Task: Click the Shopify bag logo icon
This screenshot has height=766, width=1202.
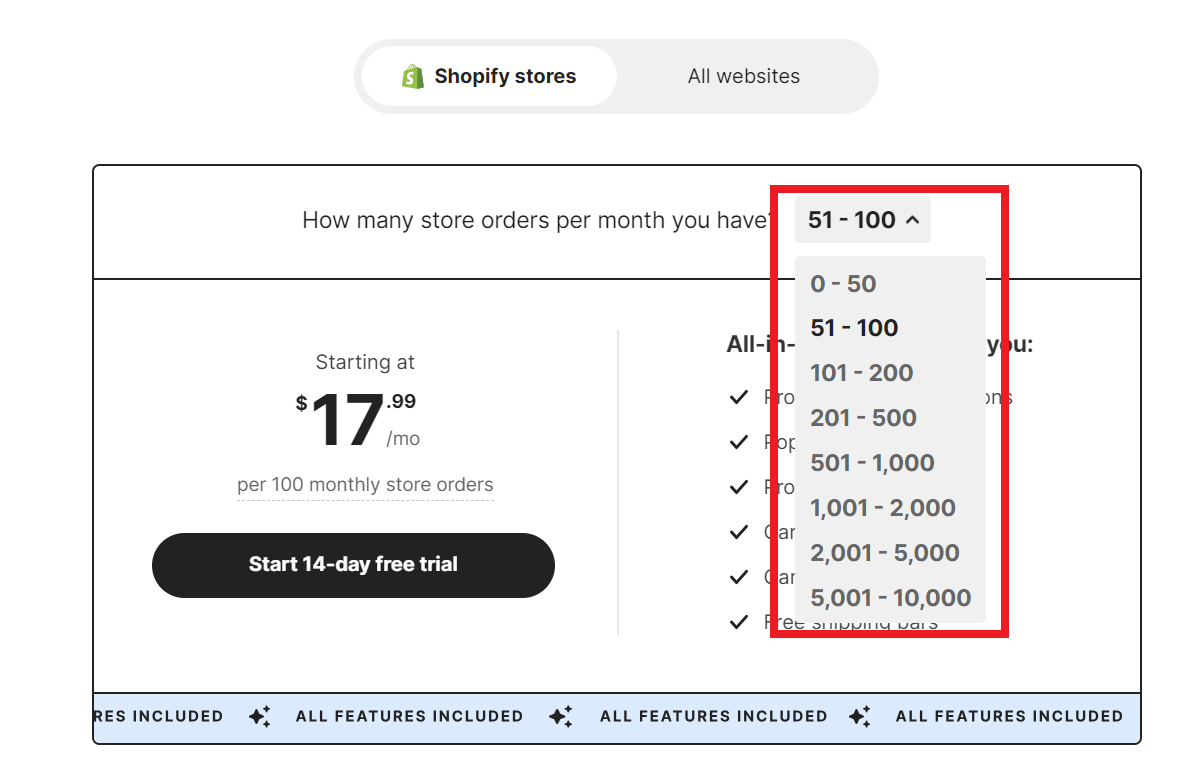Action: click(413, 77)
